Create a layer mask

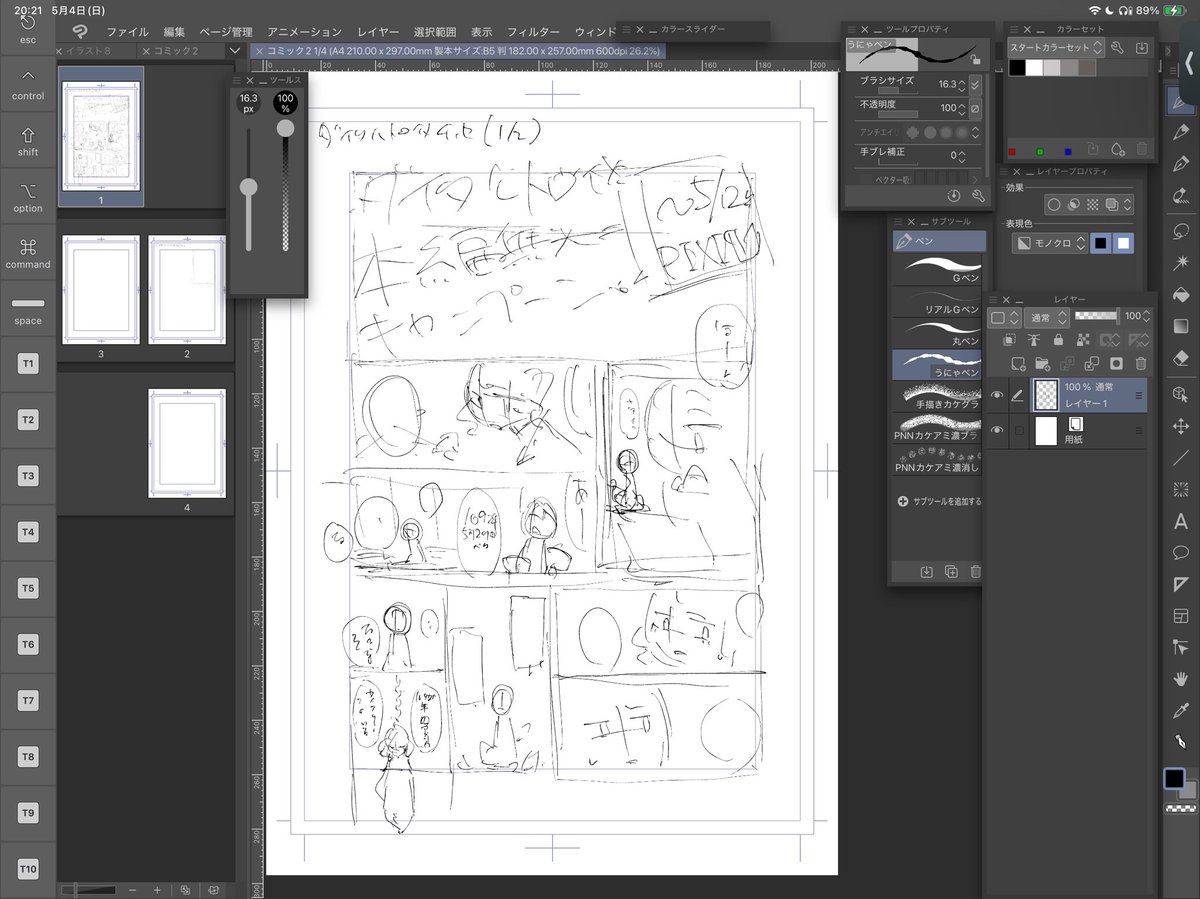point(1116,363)
